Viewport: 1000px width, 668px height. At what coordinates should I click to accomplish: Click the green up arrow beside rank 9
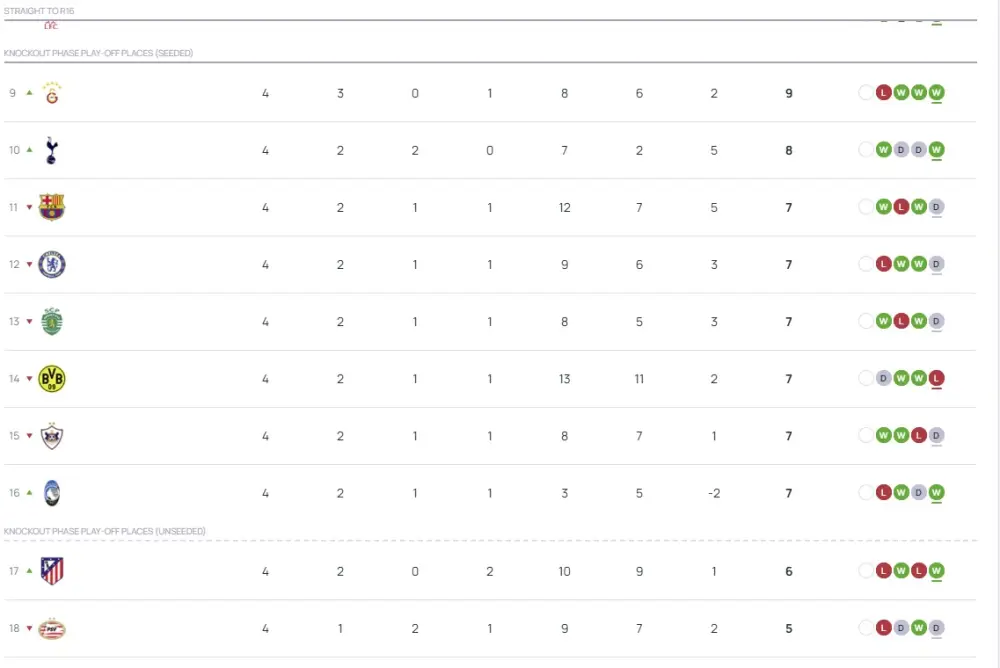tap(30, 93)
